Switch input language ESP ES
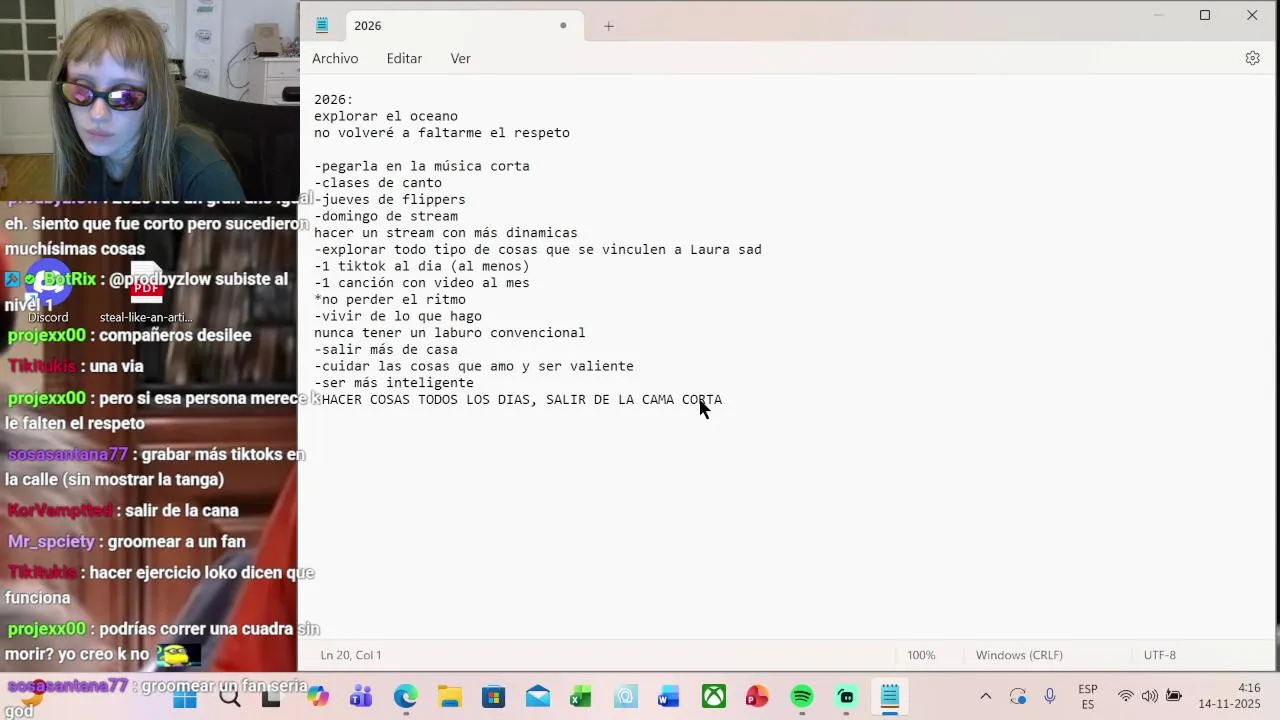Viewport: 1280px width, 720px height. 1088,697
